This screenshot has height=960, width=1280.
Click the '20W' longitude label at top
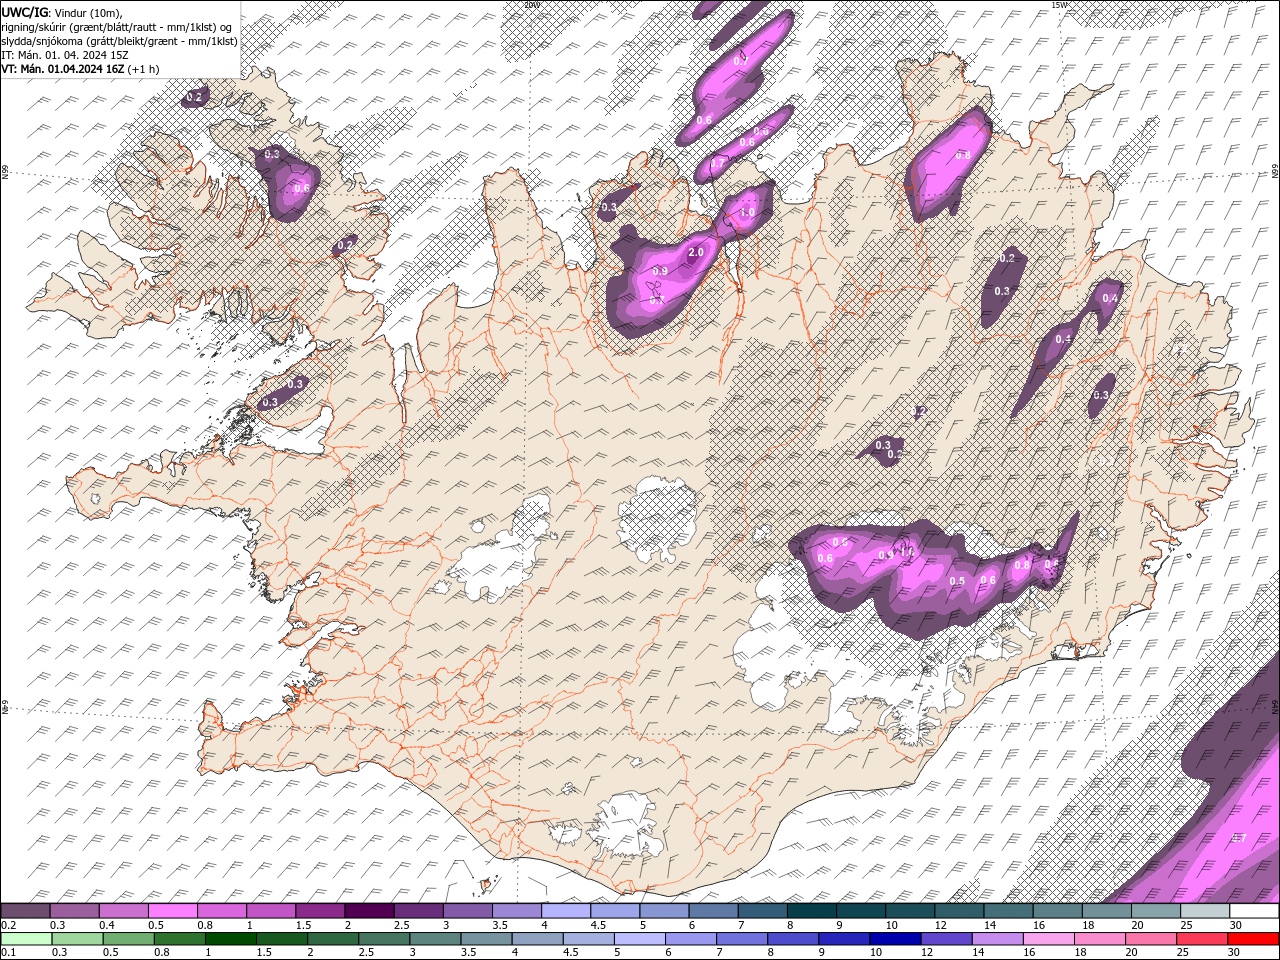[531, 5]
